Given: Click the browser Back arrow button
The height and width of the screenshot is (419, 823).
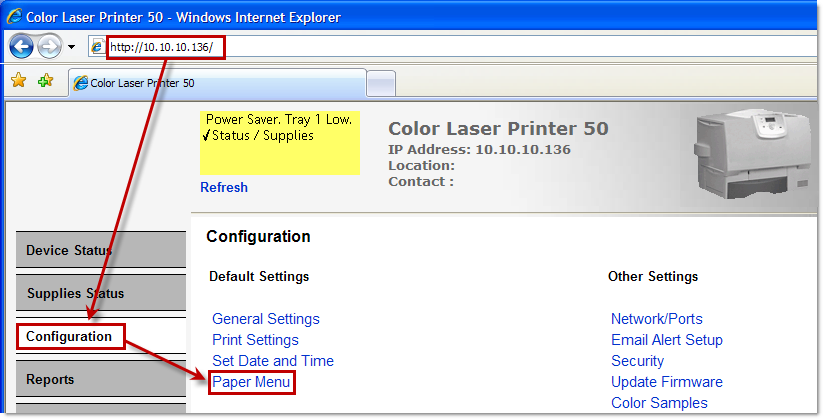Looking at the screenshot, I should click(22, 47).
